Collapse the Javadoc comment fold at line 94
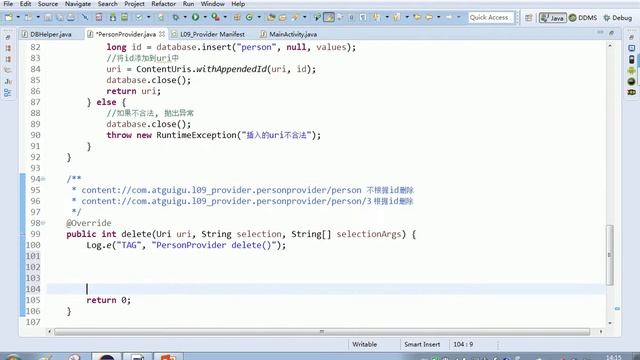This screenshot has height=360, width=640. click(x=43, y=179)
